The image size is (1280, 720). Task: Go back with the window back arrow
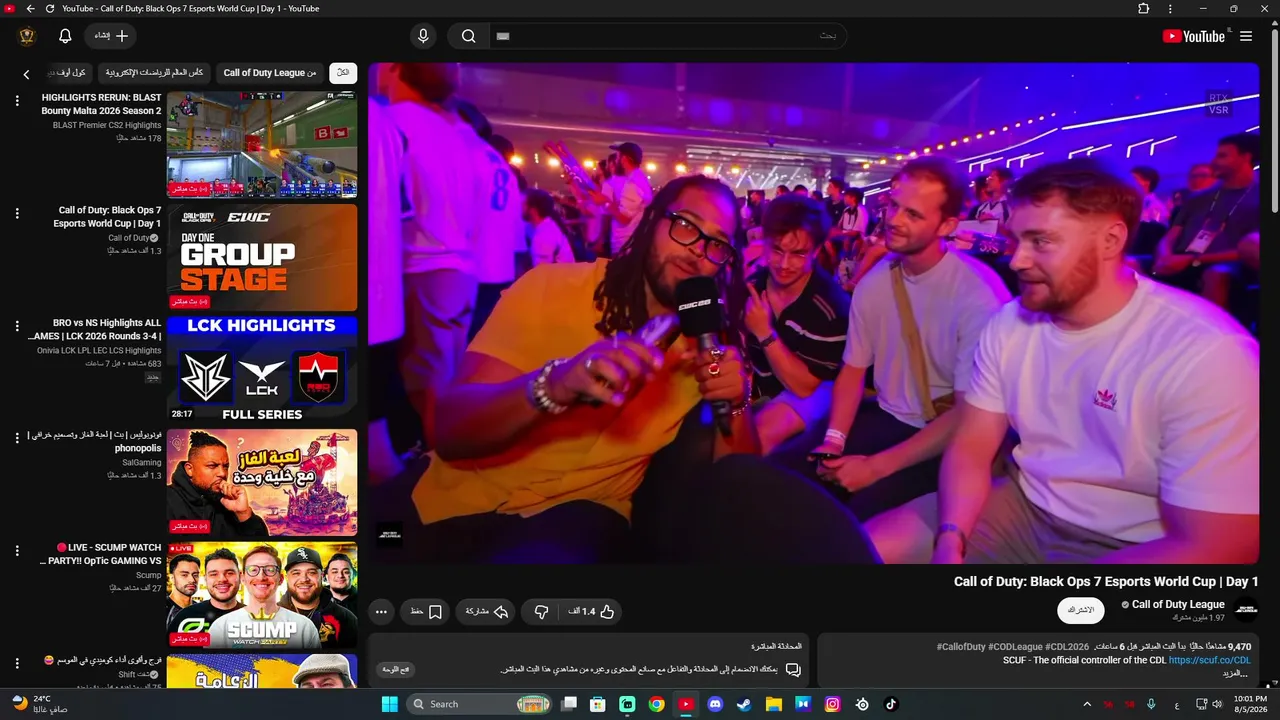(x=30, y=9)
